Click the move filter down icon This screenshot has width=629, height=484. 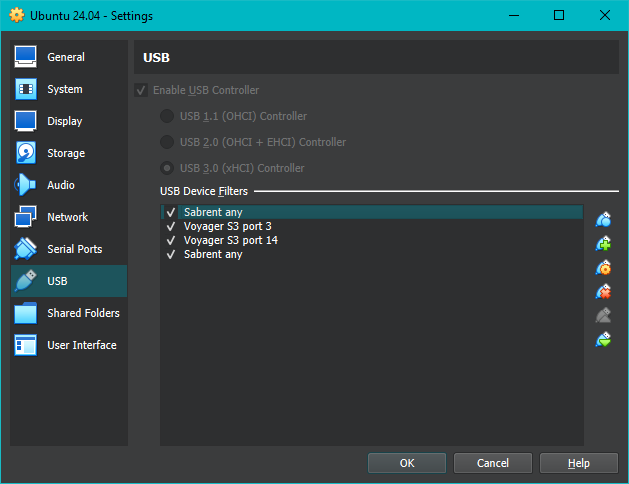coord(603,340)
